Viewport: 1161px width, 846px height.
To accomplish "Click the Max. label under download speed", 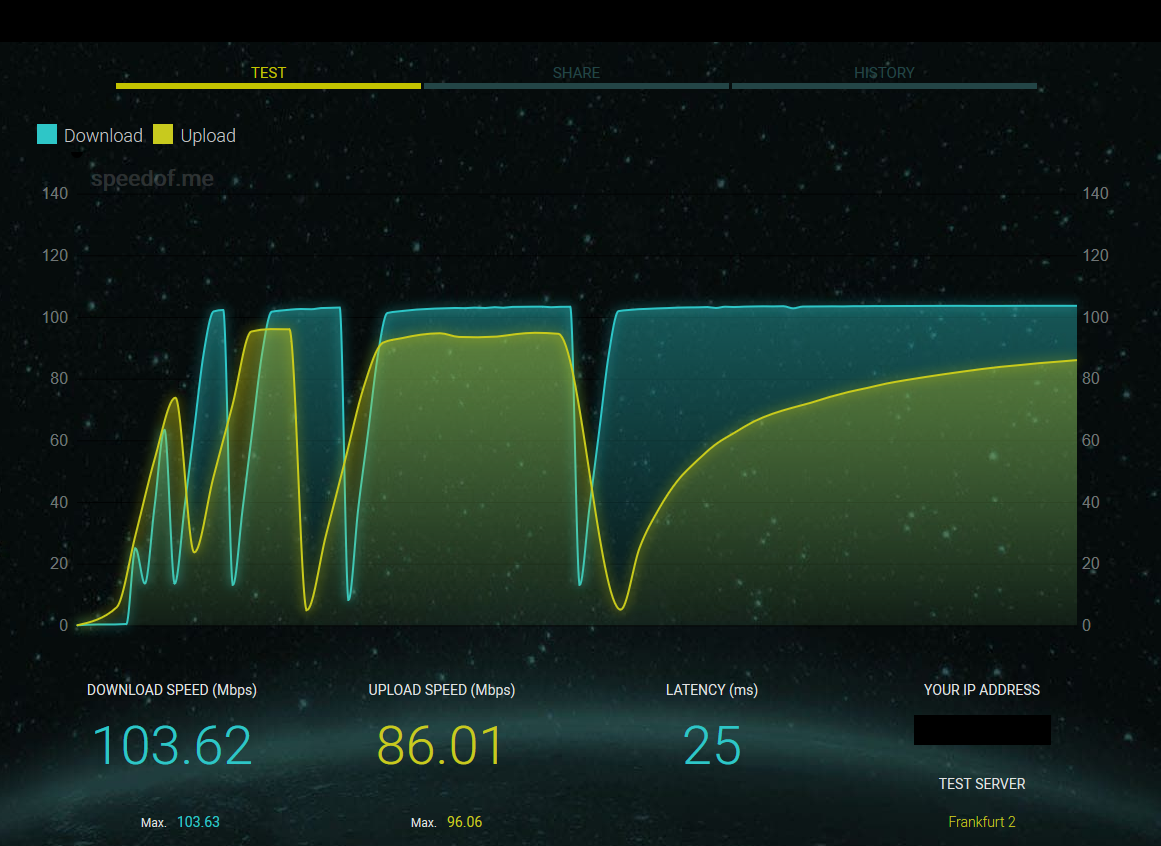I will coord(153,823).
